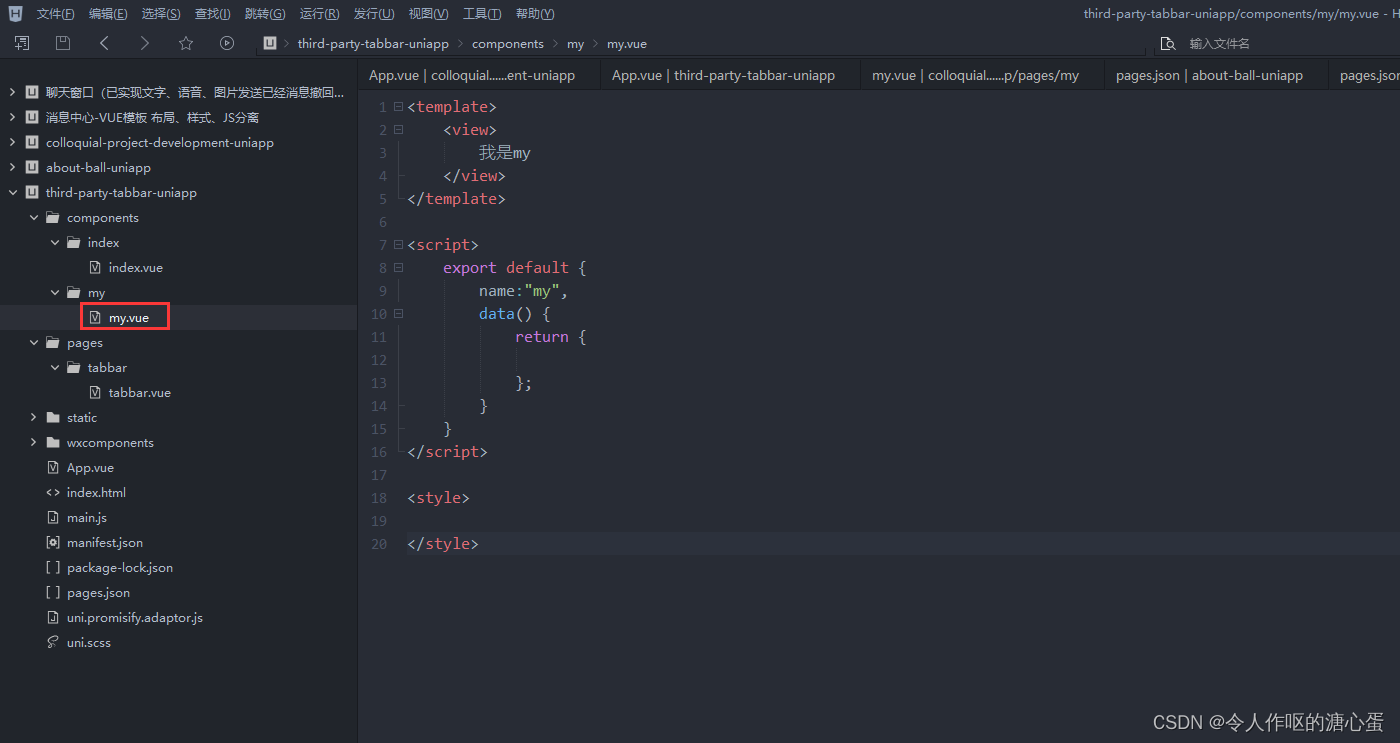Fold the view block at line 2
1400x743 pixels.
point(398,129)
